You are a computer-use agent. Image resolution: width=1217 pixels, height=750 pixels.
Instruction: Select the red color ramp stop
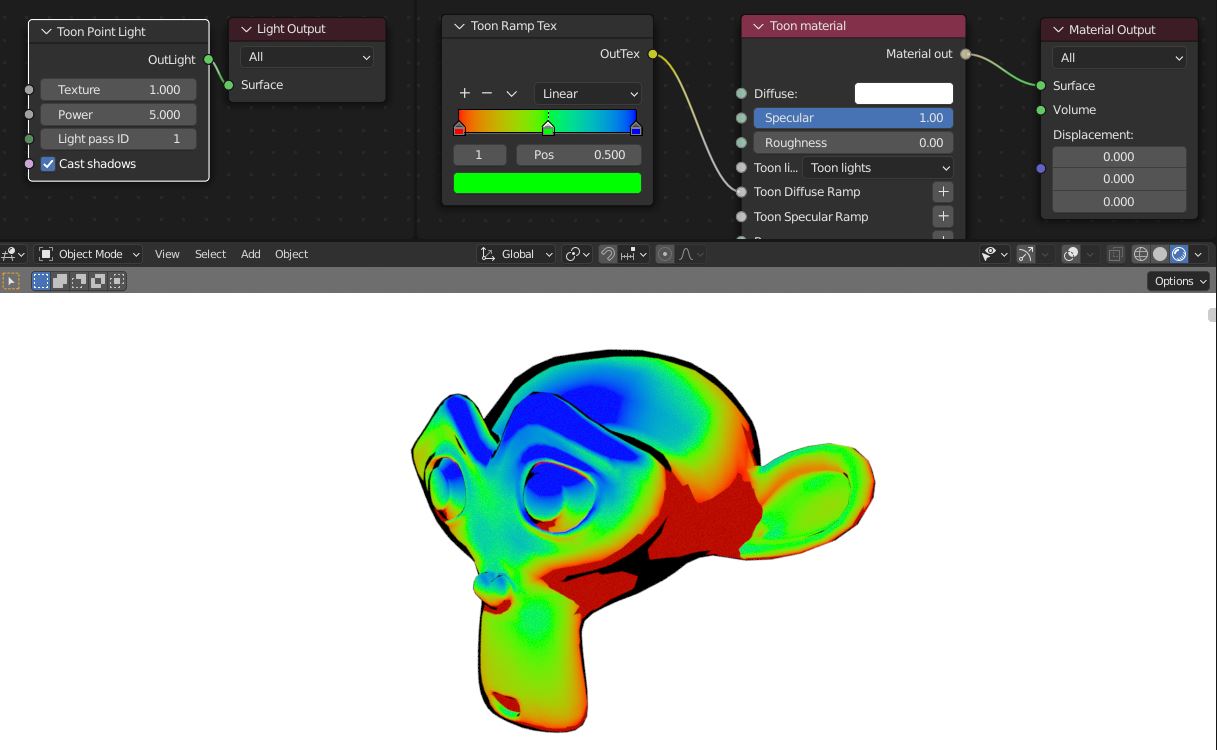pyautogui.click(x=460, y=128)
